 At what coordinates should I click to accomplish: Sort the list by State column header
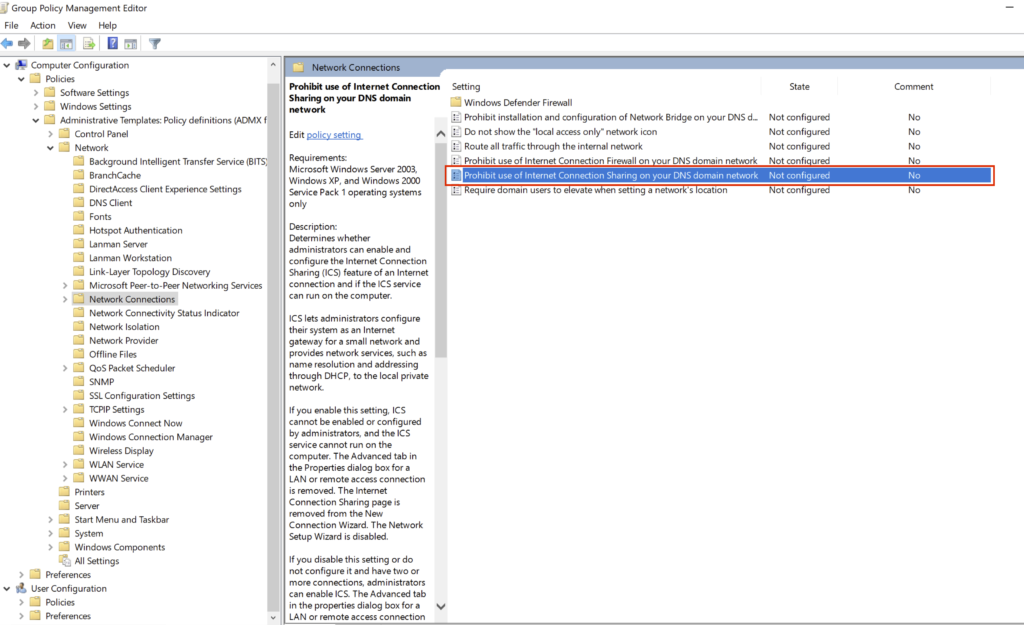[799, 87]
